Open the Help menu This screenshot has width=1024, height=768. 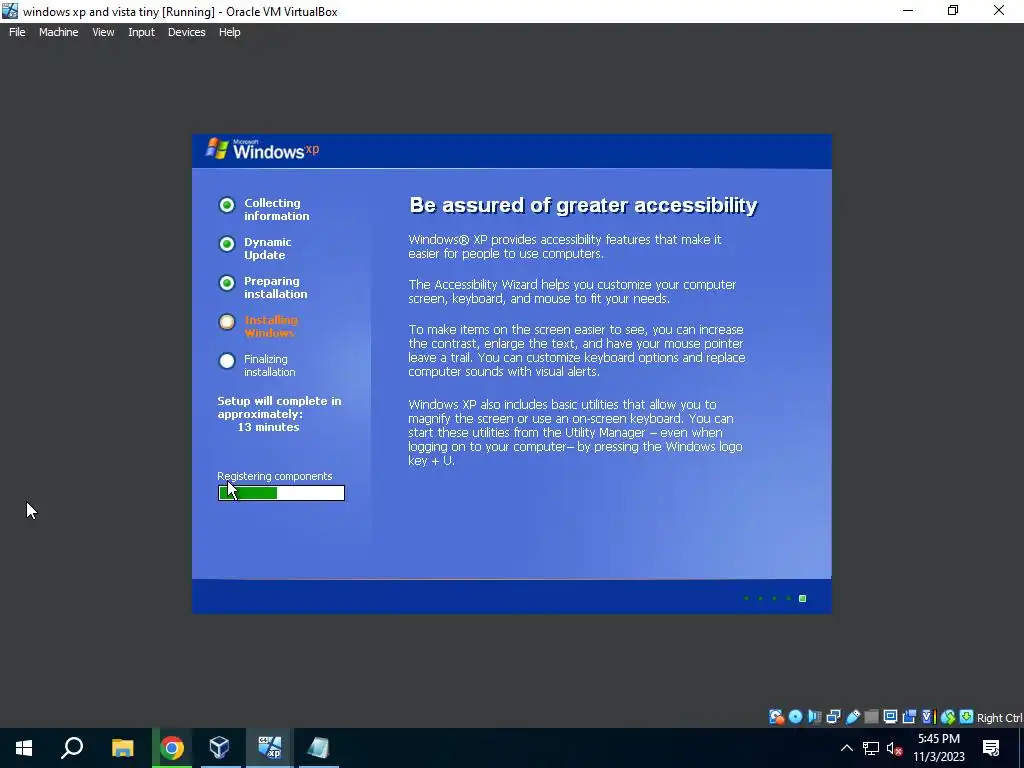[x=229, y=32]
